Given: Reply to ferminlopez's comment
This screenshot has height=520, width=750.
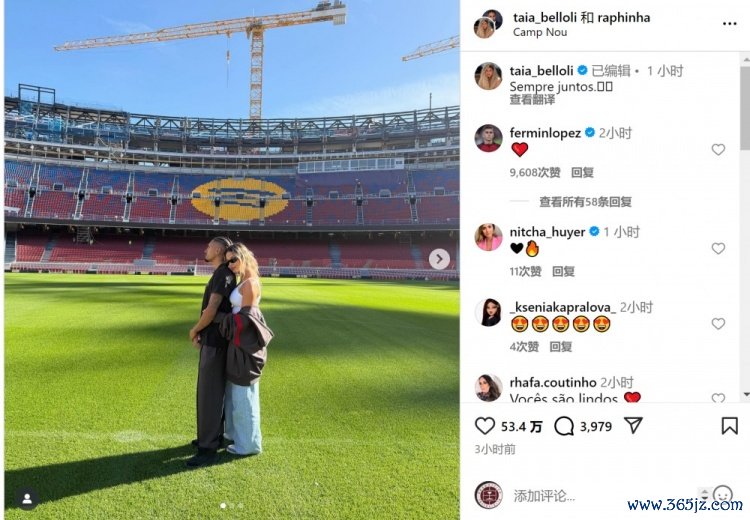Looking at the screenshot, I should point(582,172).
